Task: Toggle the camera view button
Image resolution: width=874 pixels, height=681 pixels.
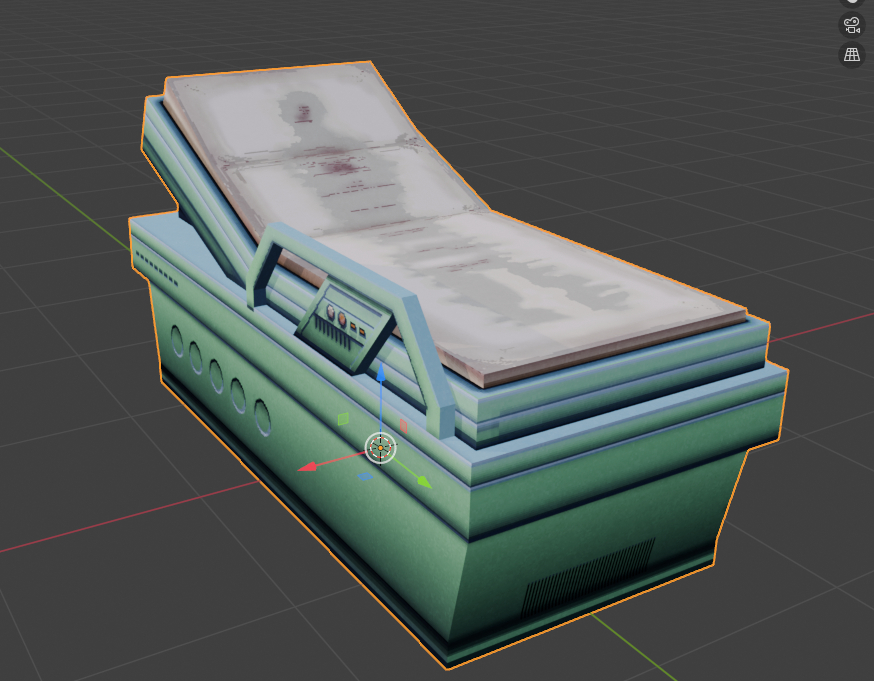Action: 851,25
